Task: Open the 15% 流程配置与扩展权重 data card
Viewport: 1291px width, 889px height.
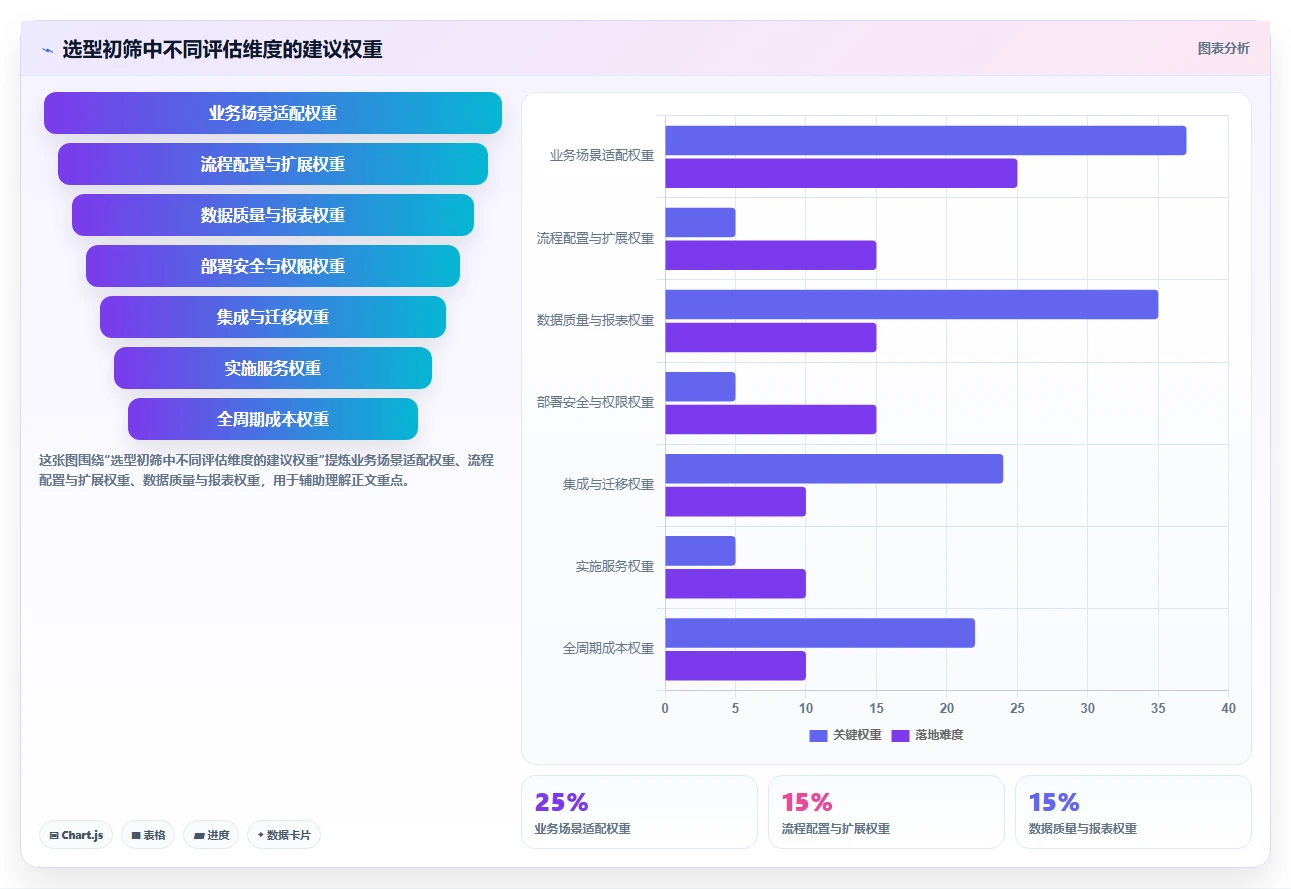Action: coord(886,812)
